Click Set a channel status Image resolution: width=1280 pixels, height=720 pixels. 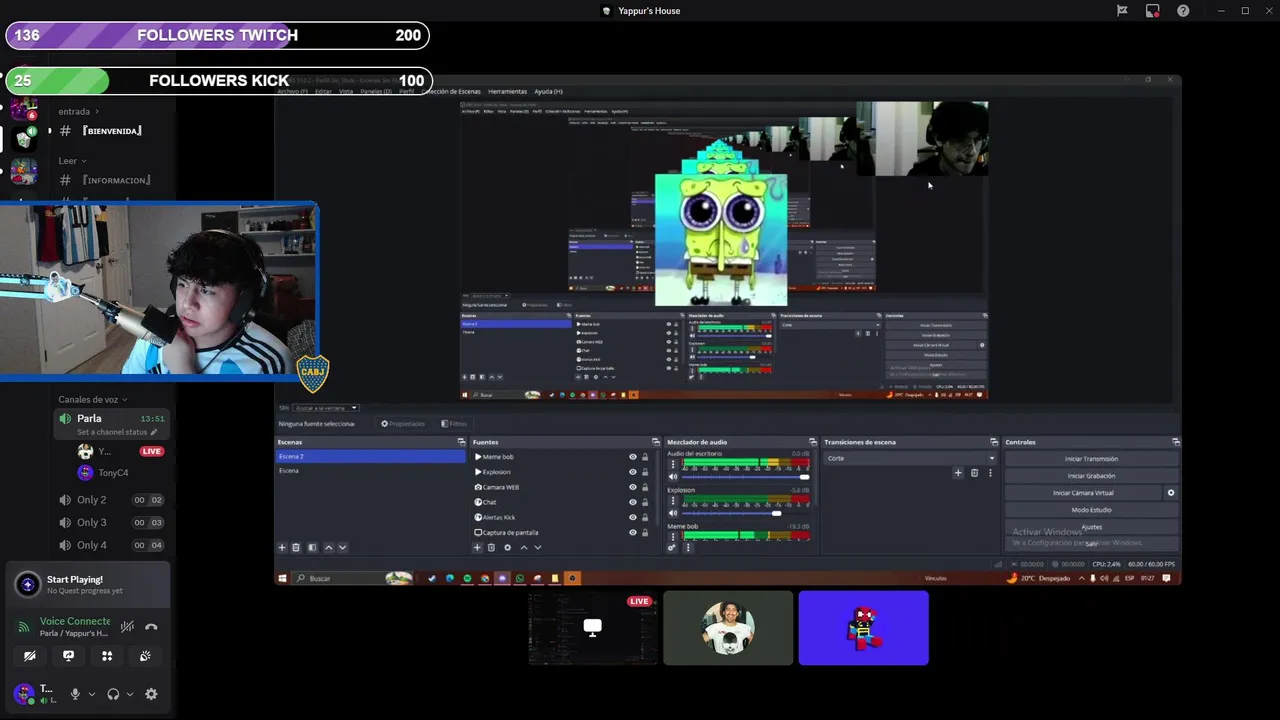(113, 432)
